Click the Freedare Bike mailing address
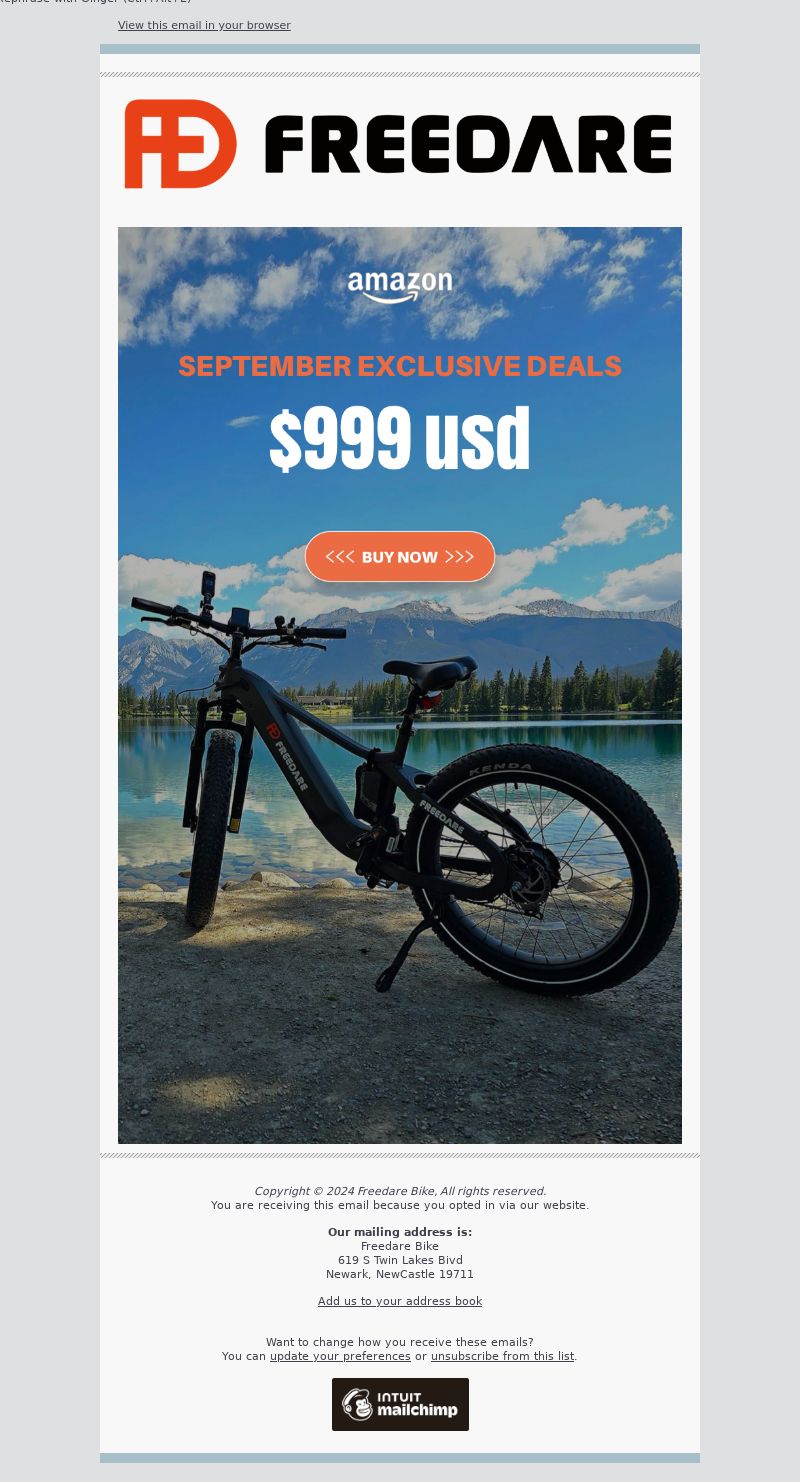The height and width of the screenshot is (1482, 800). pos(400,1260)
